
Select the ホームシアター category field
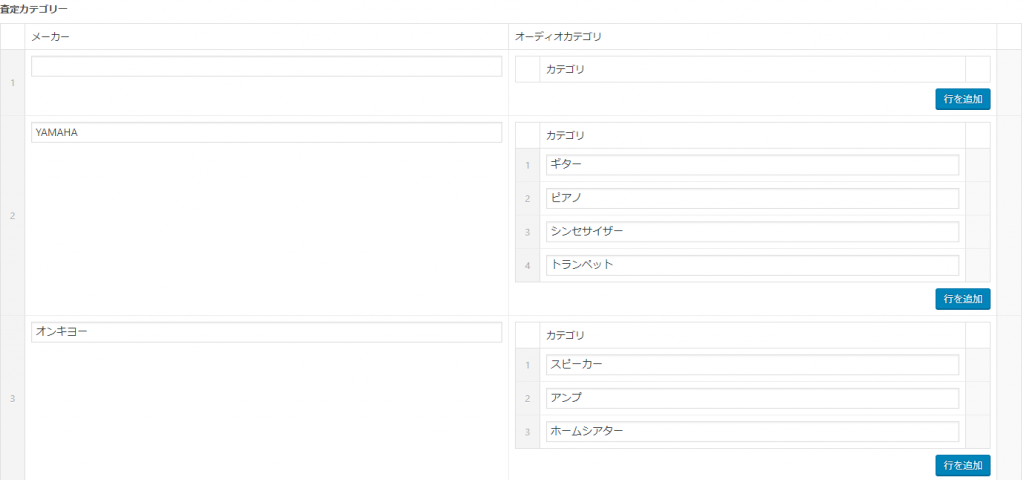pyautogui.click(x=752, y=432)
